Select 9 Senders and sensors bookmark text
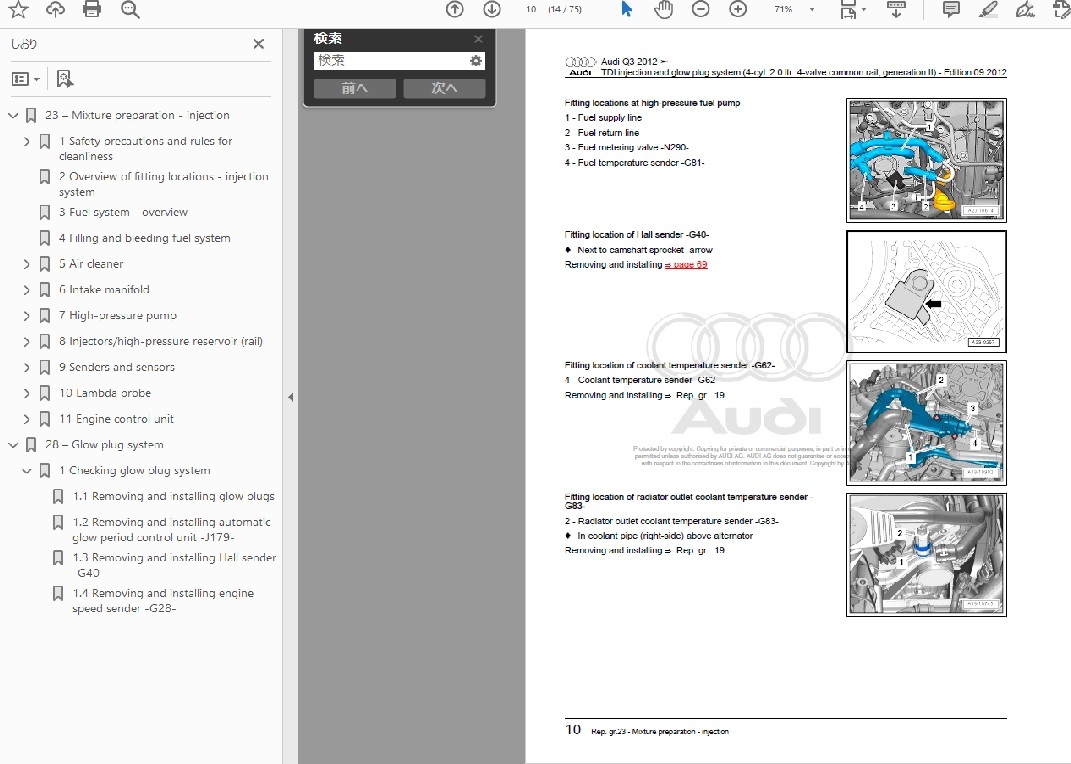 pyautogui.click(x=117, y=367)
